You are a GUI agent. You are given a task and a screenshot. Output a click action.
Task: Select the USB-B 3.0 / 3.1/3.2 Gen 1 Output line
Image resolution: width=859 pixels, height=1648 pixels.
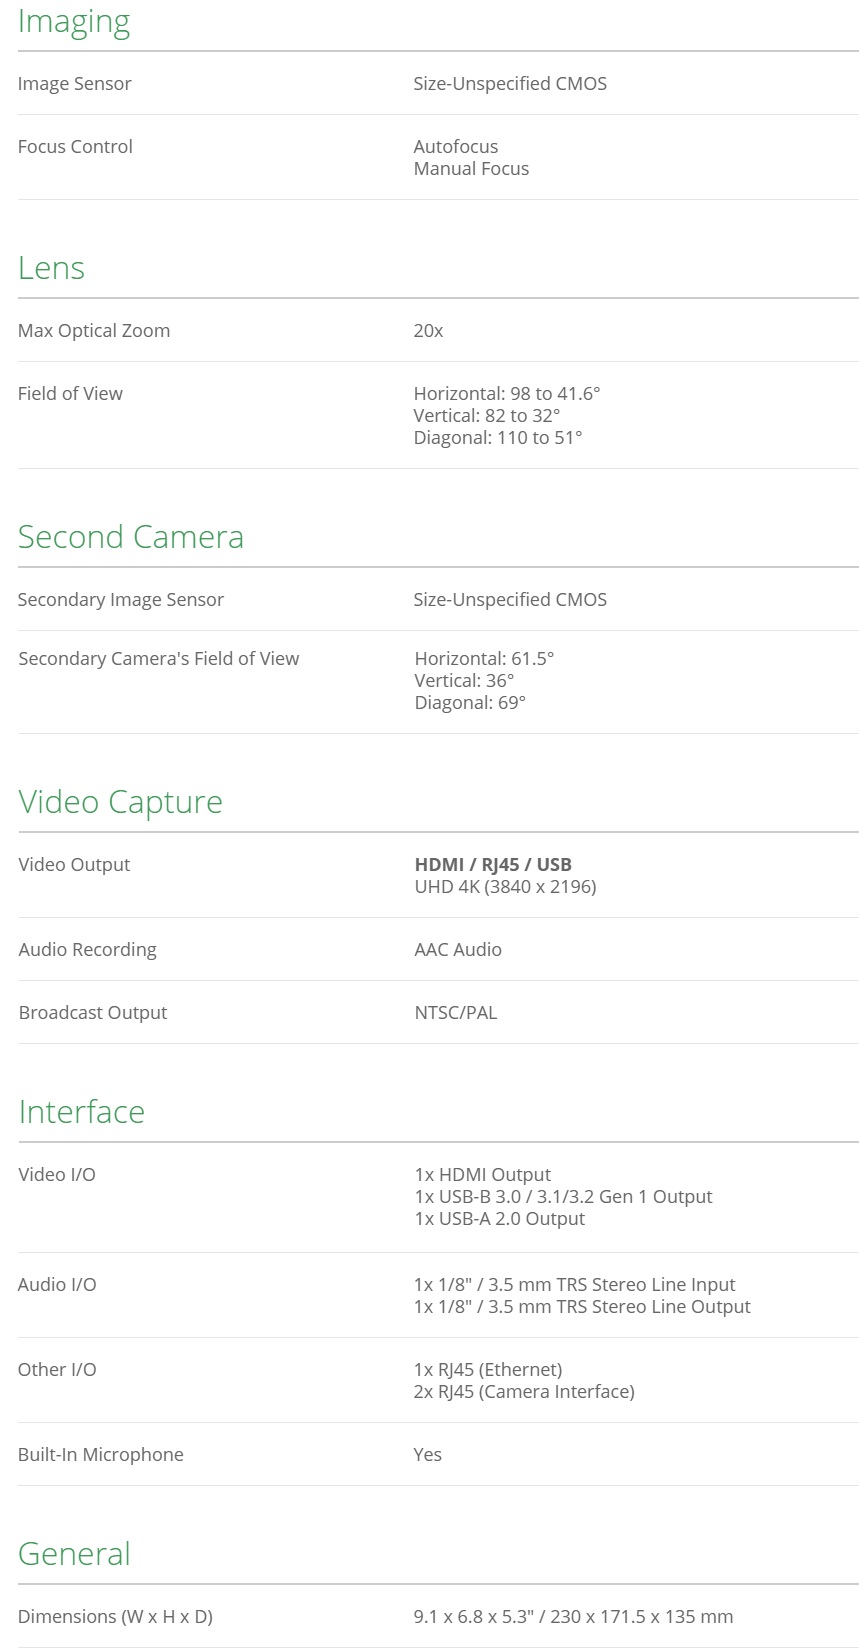[x=563, y=1197]
